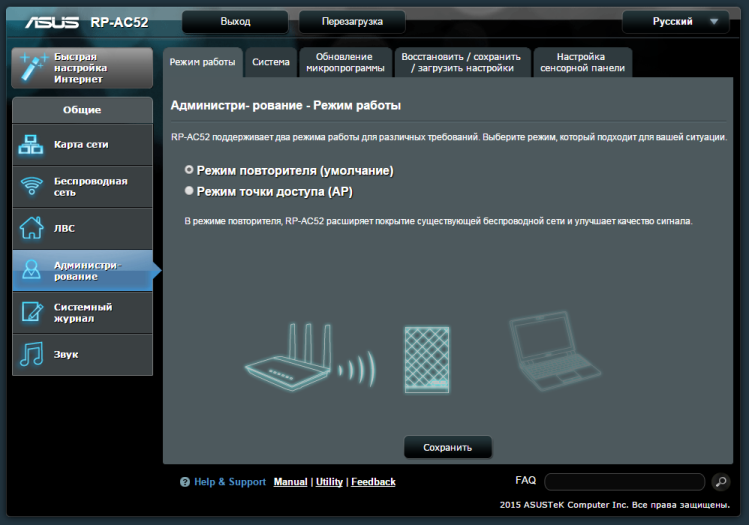Switch to Система tab
The width and height of the screenshot is (749, 525).
pos(271,62)
